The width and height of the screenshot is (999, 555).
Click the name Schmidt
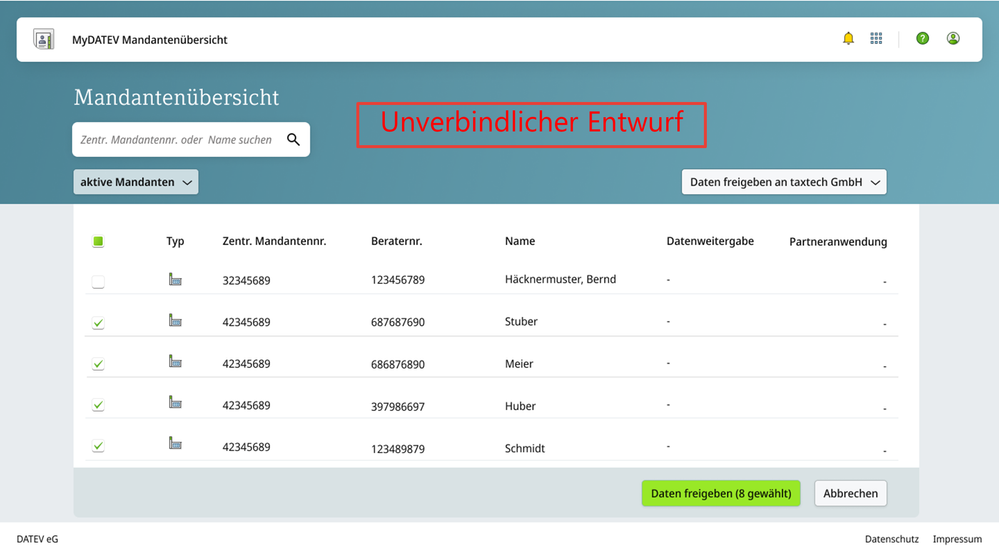click(x=524, y=448)
